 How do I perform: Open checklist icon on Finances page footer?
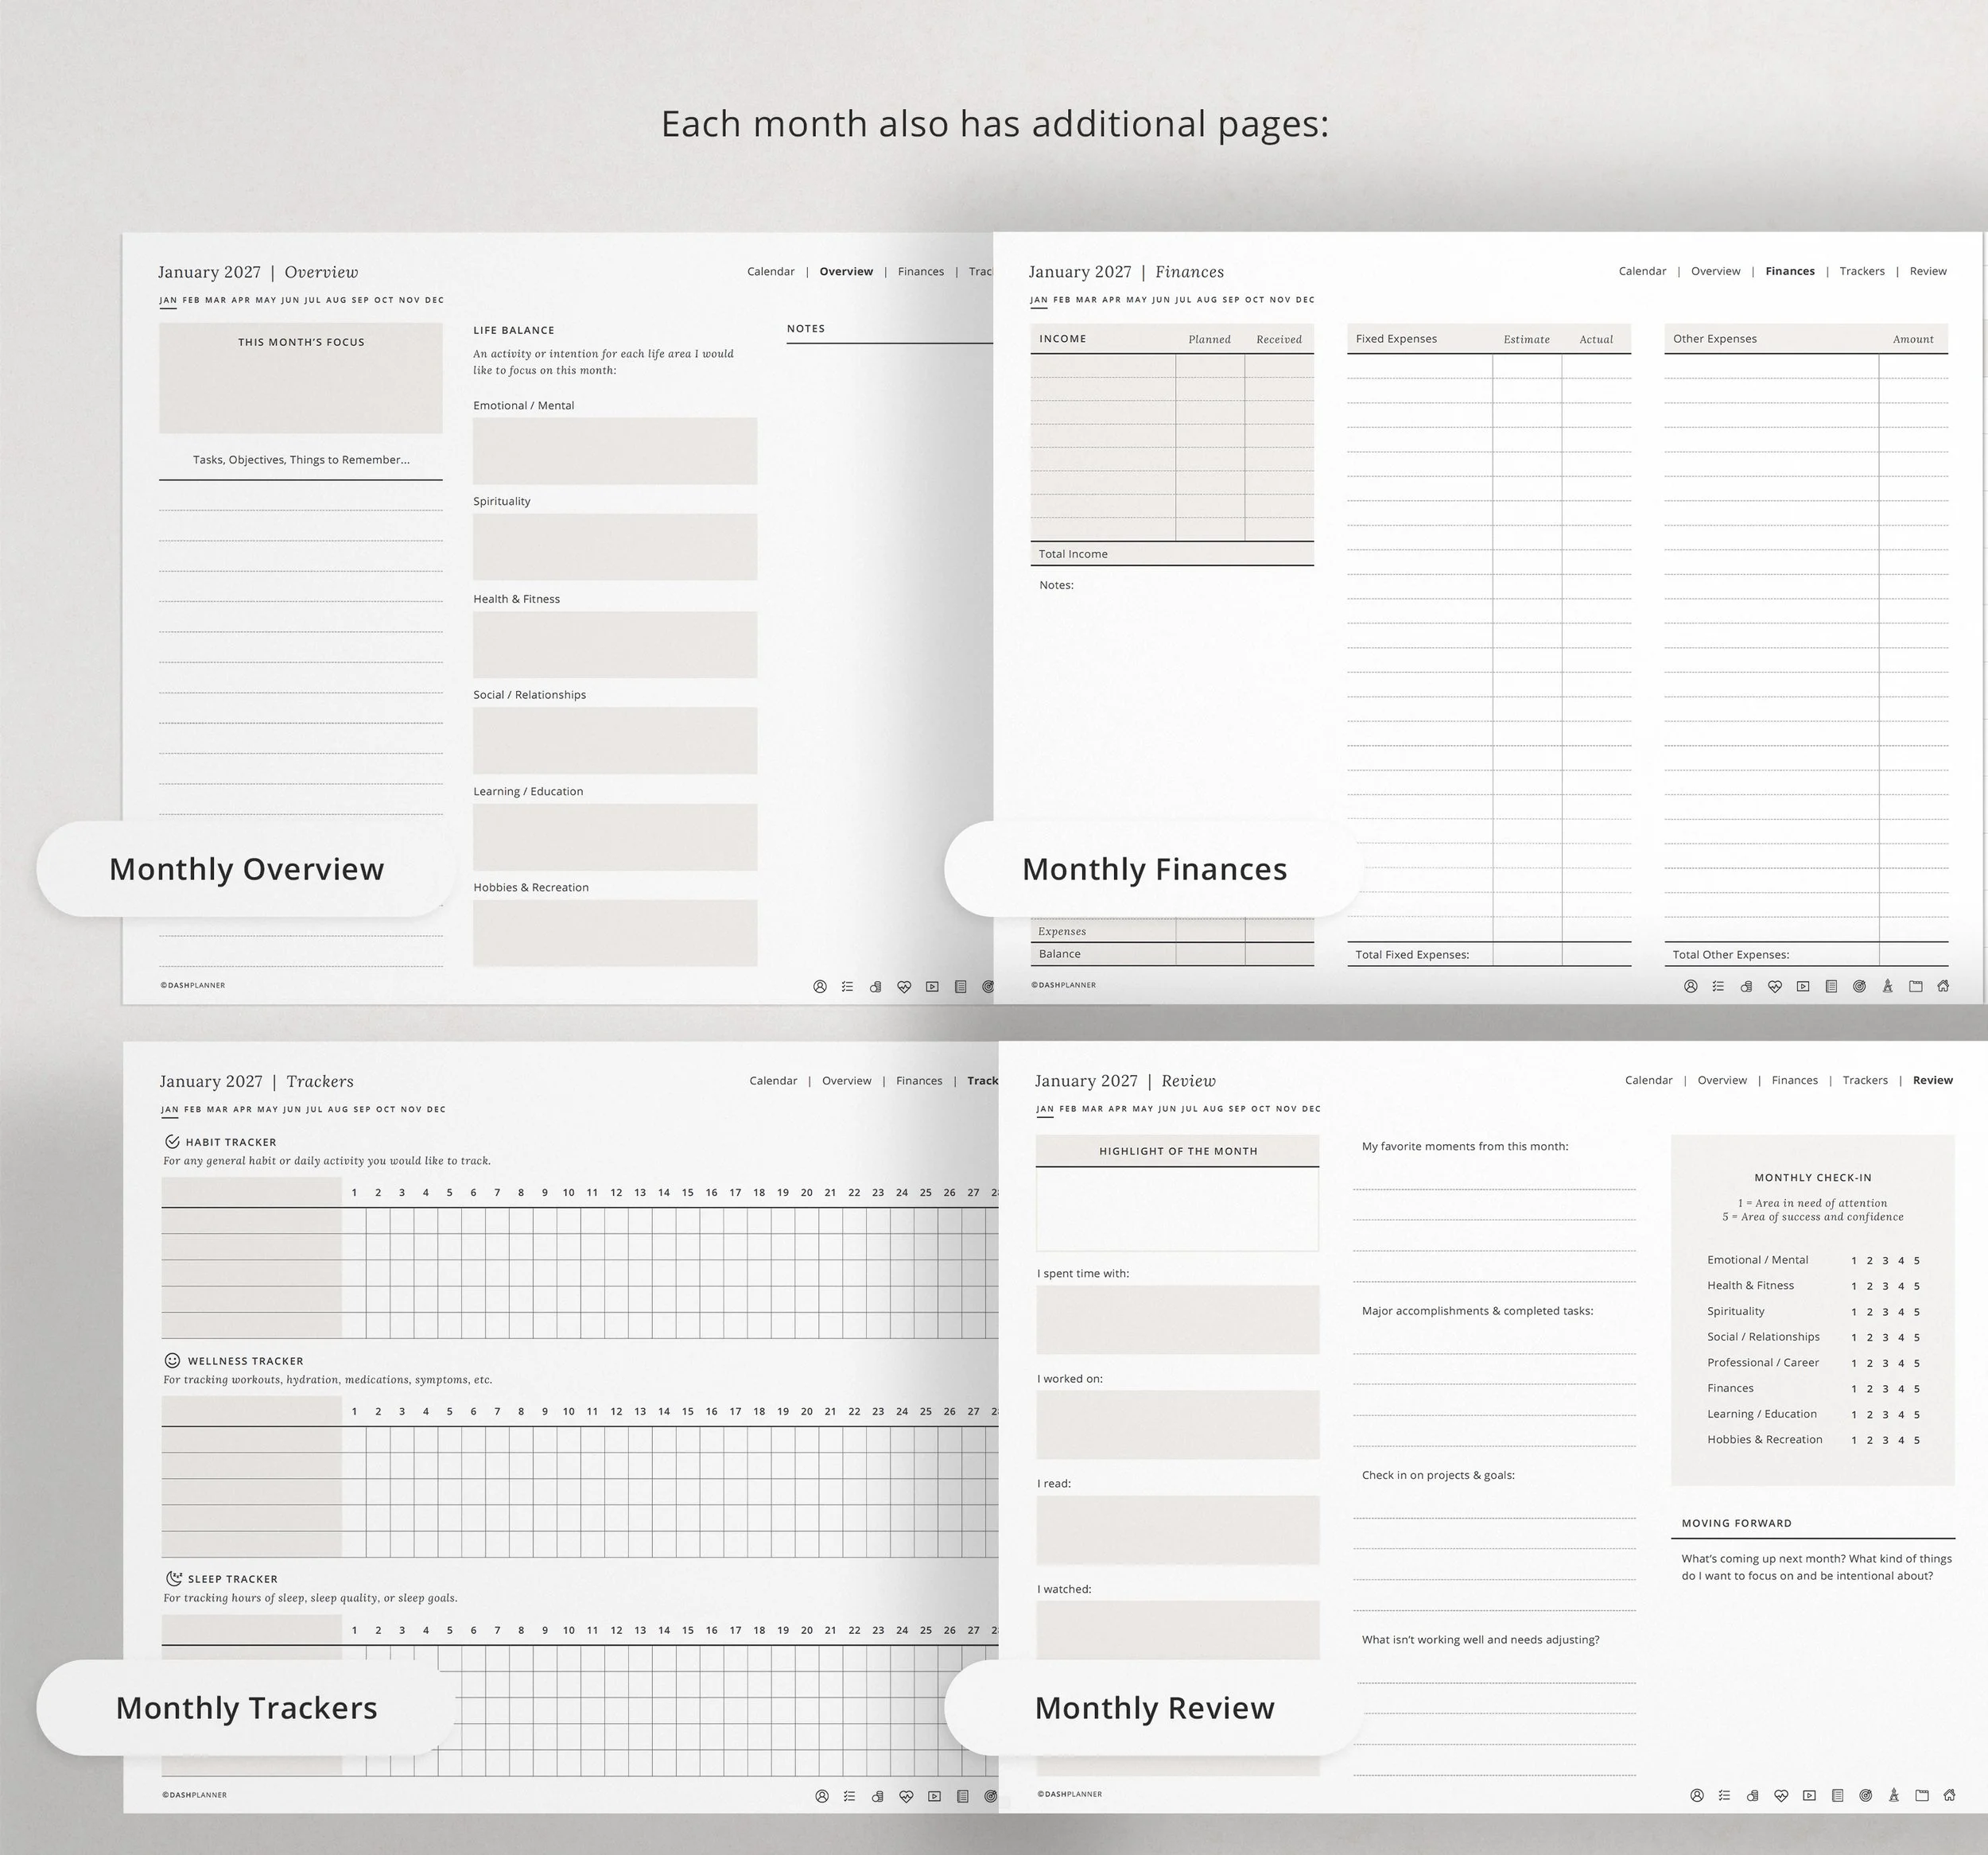[x=1718, y=986]
